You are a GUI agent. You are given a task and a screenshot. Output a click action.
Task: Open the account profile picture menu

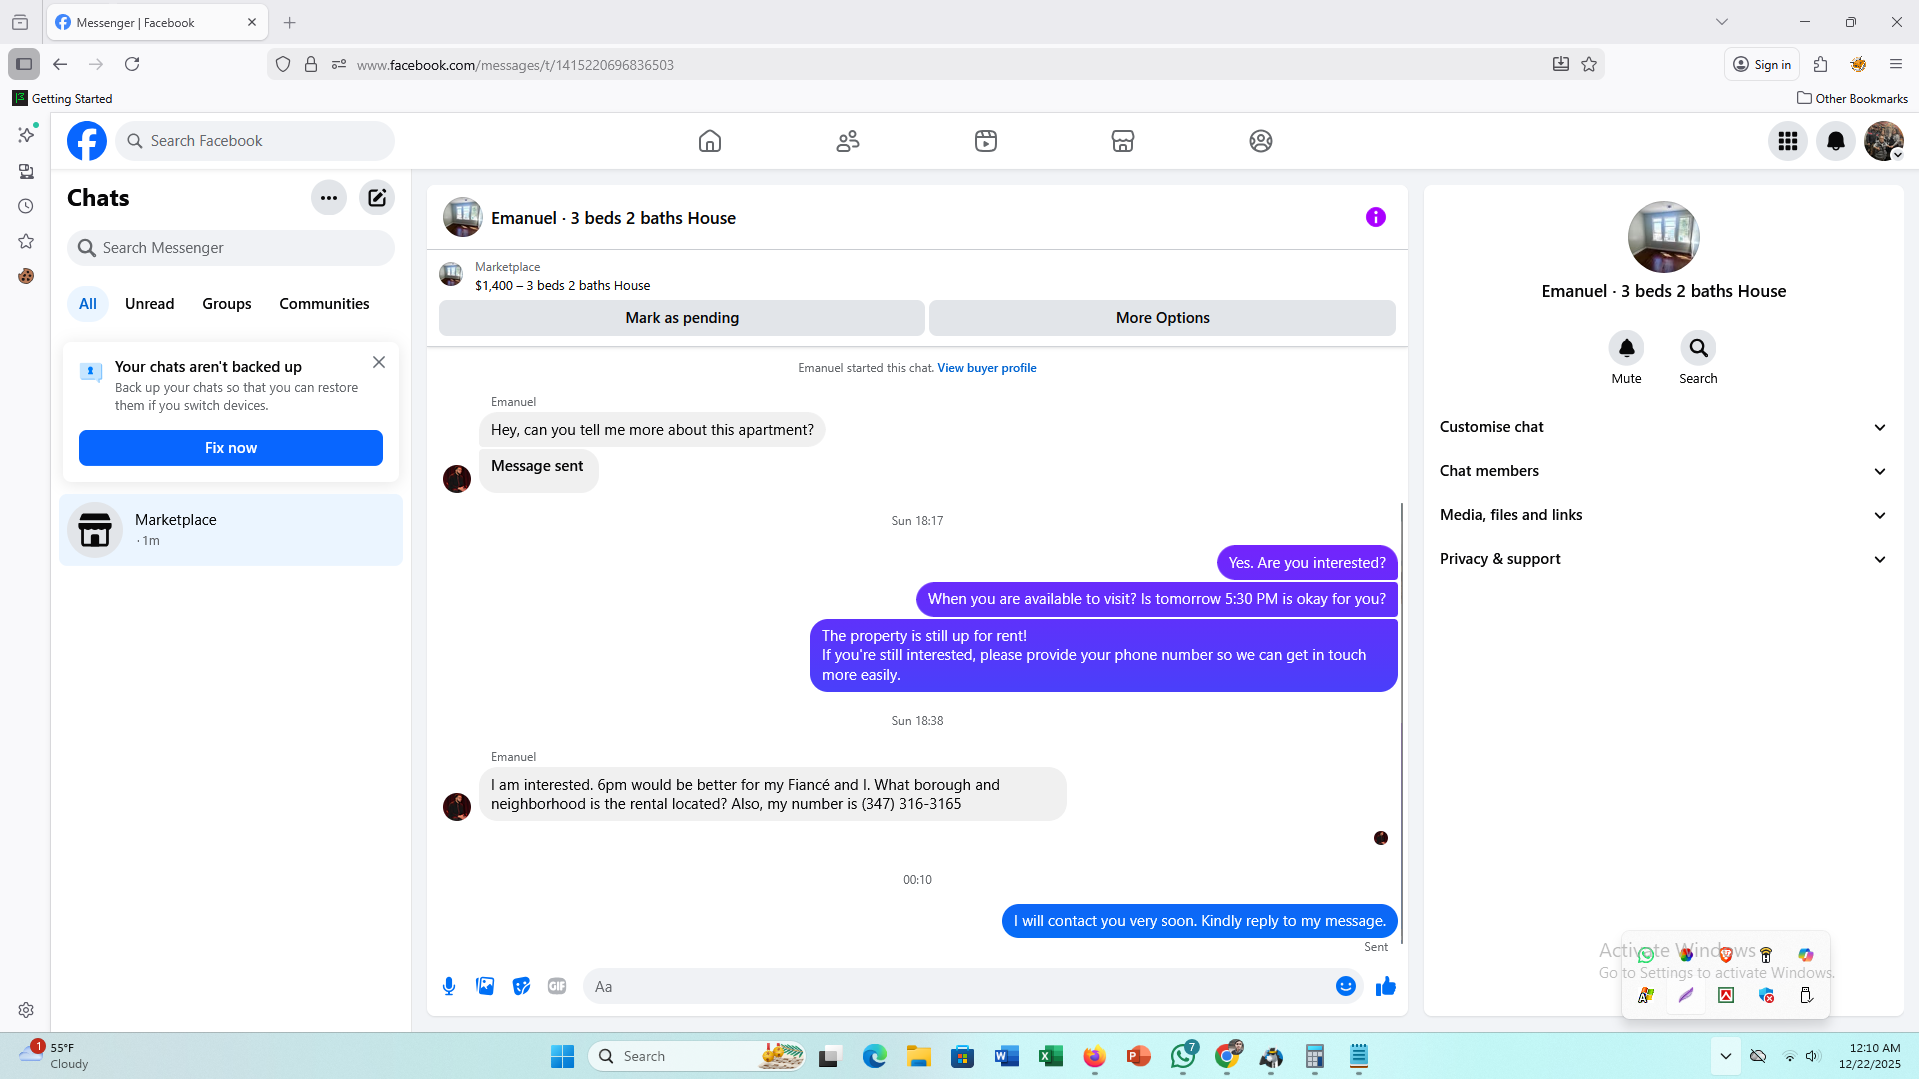point(1884,141)
